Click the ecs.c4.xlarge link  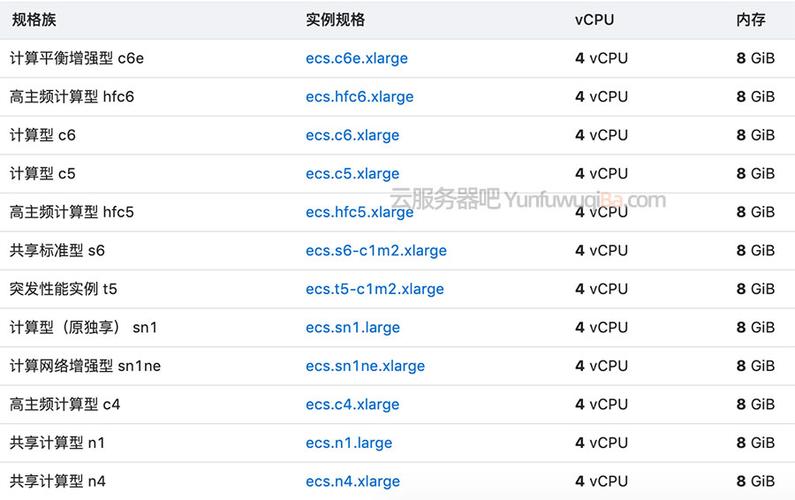[352, 405]
